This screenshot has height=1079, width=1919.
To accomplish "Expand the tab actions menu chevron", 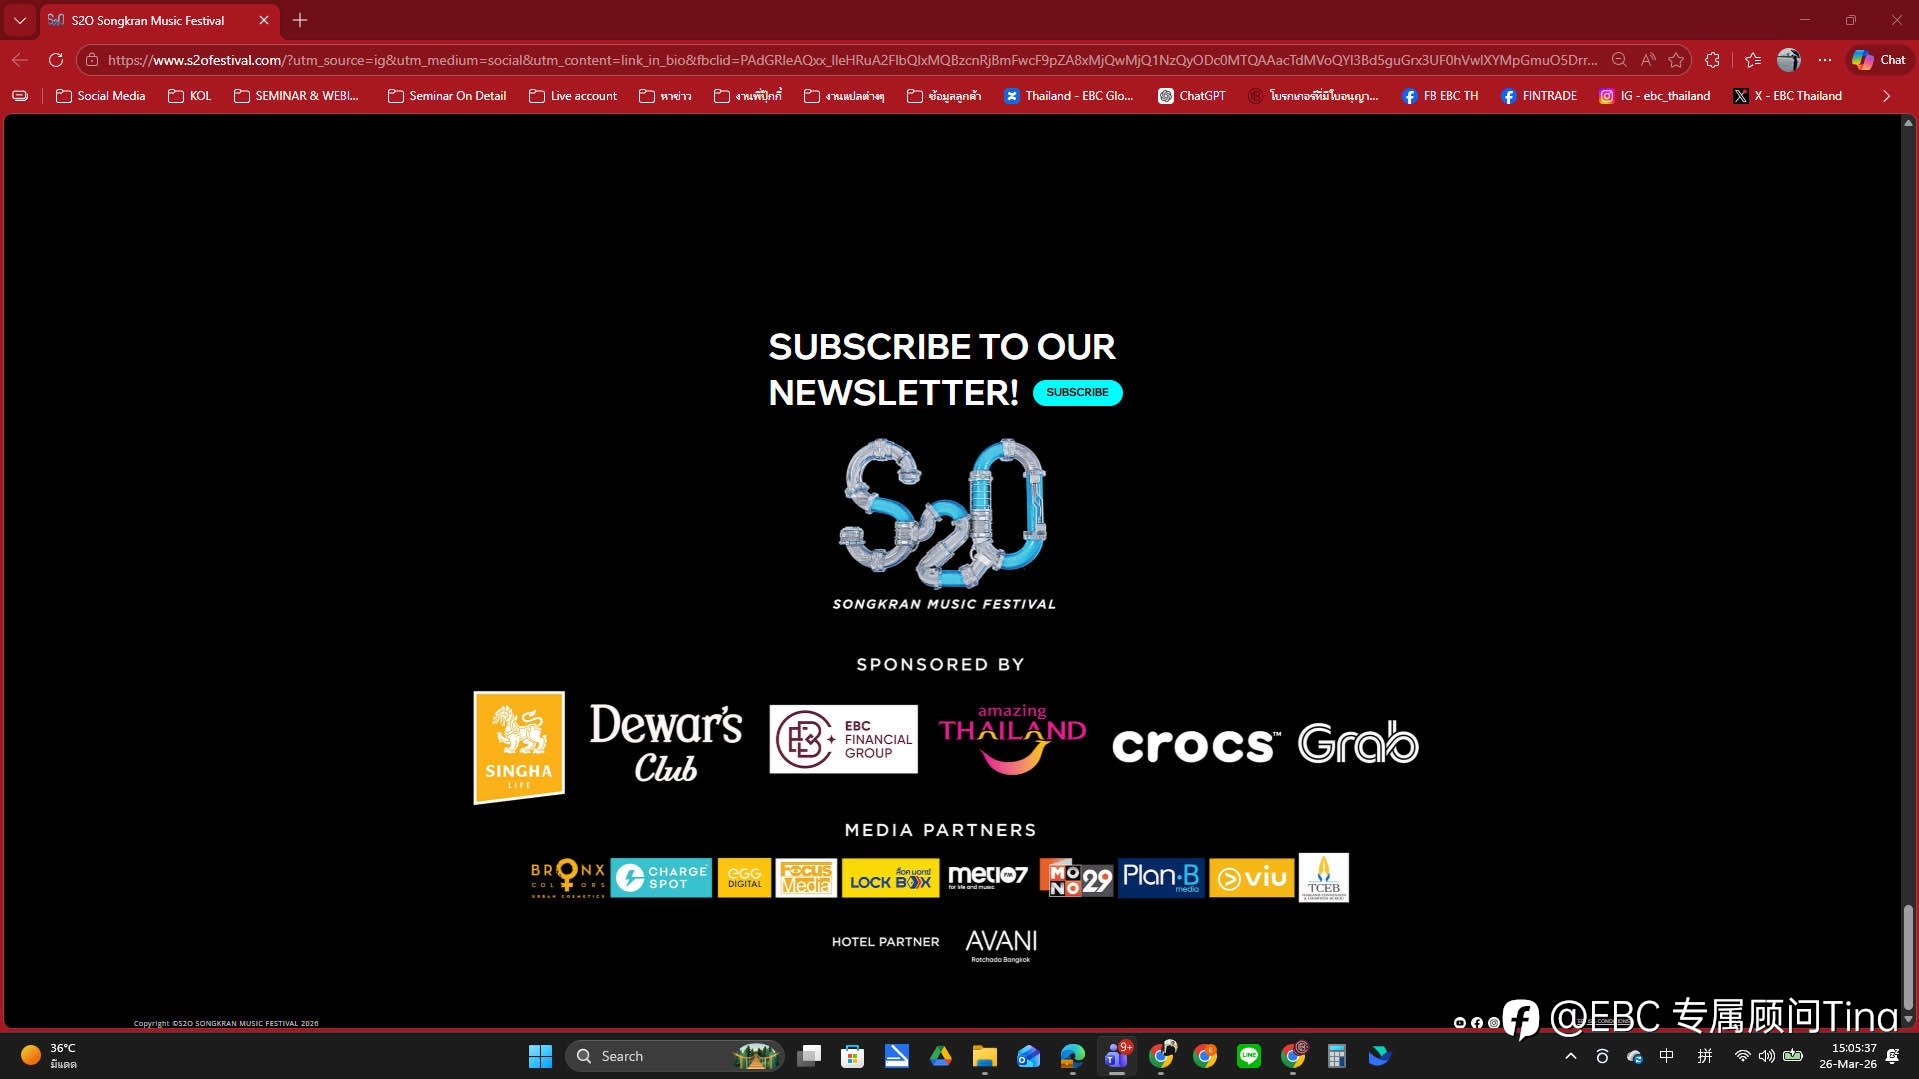I will pyautogui.click(x=20, y=20).
